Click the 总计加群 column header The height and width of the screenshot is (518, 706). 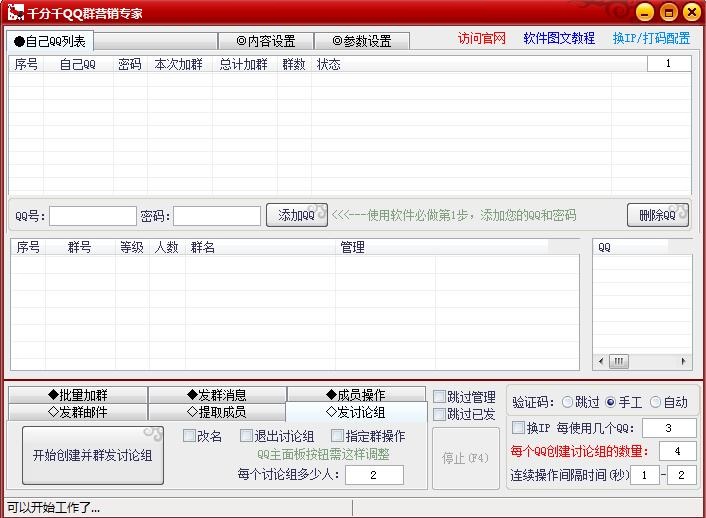point(244,64)
